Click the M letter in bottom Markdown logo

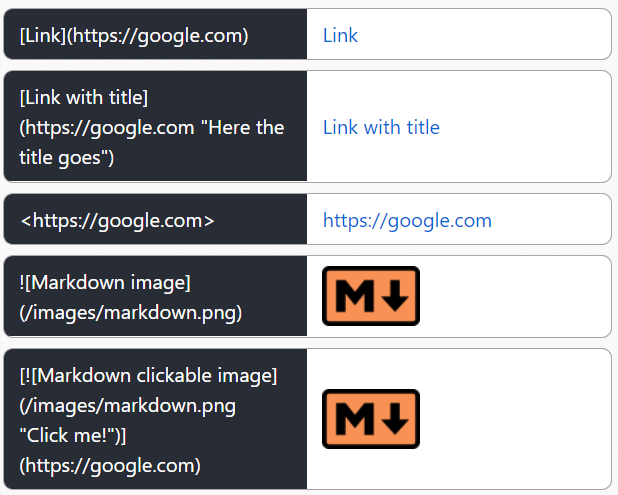point(355,419)
